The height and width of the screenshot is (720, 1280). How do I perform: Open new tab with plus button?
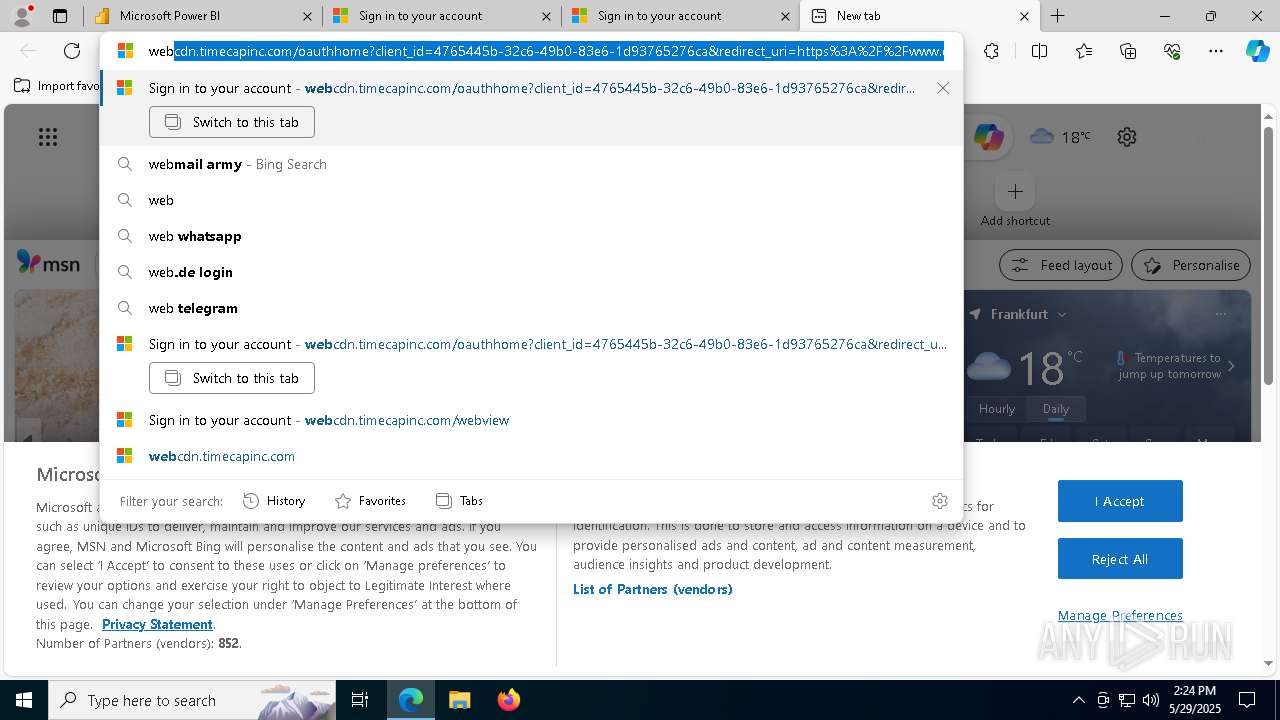tap(1057, 16)
